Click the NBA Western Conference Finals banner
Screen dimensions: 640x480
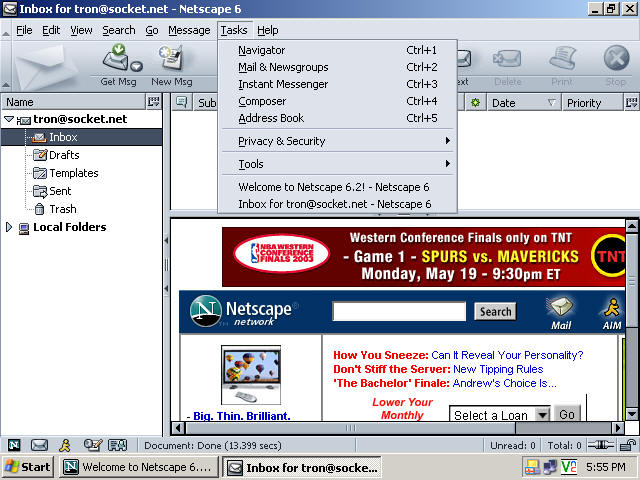(424, 257)
